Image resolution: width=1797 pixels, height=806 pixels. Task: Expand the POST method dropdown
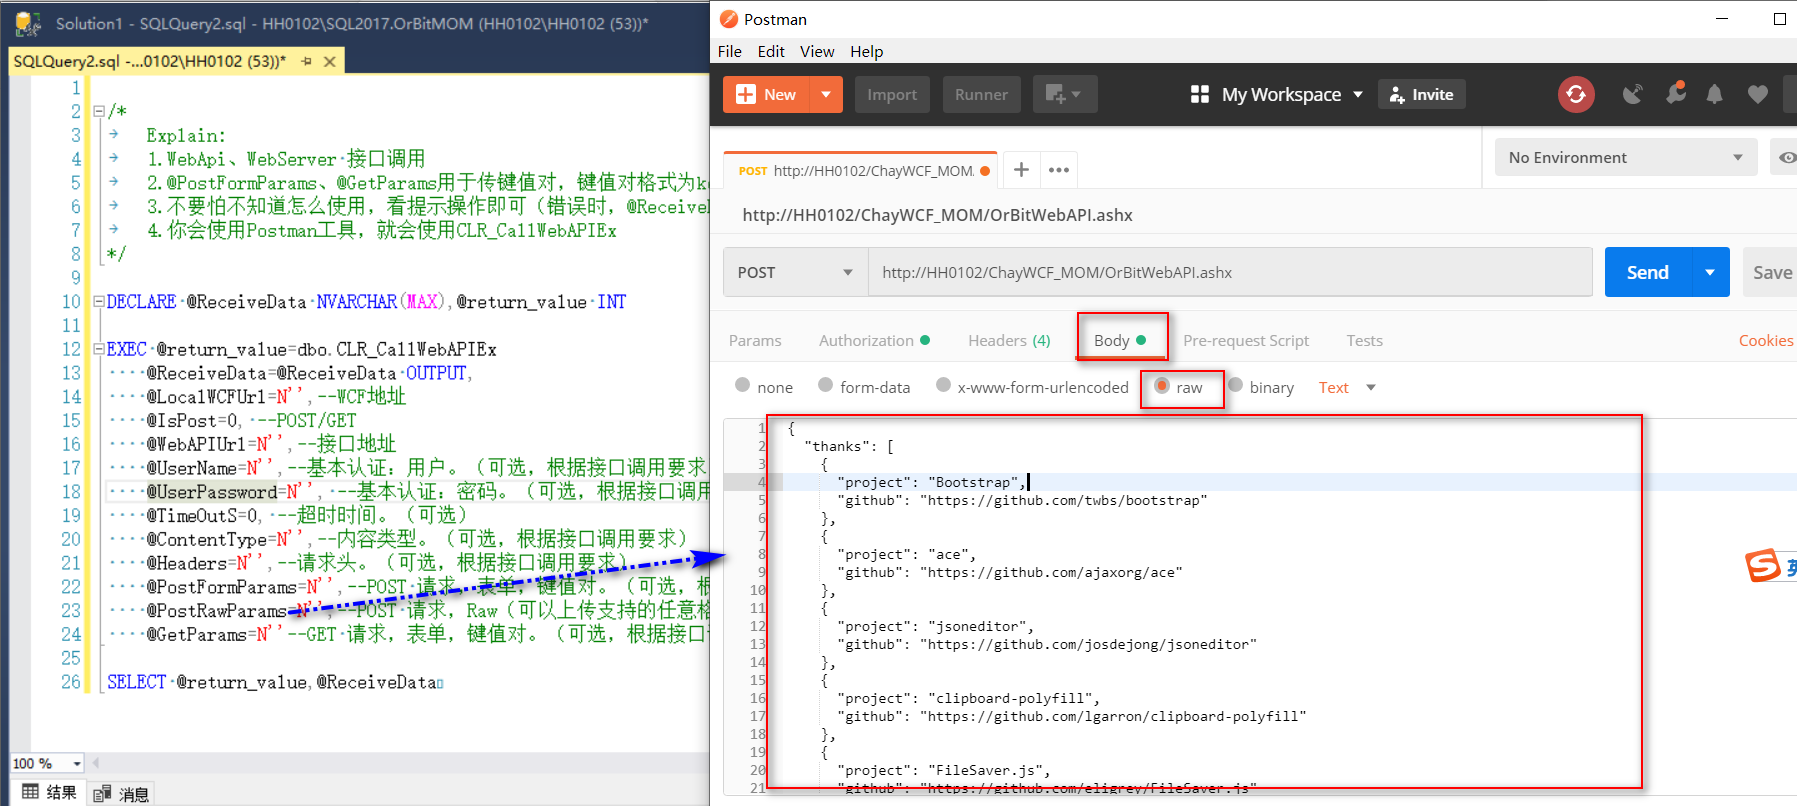[x=795, y=272]
